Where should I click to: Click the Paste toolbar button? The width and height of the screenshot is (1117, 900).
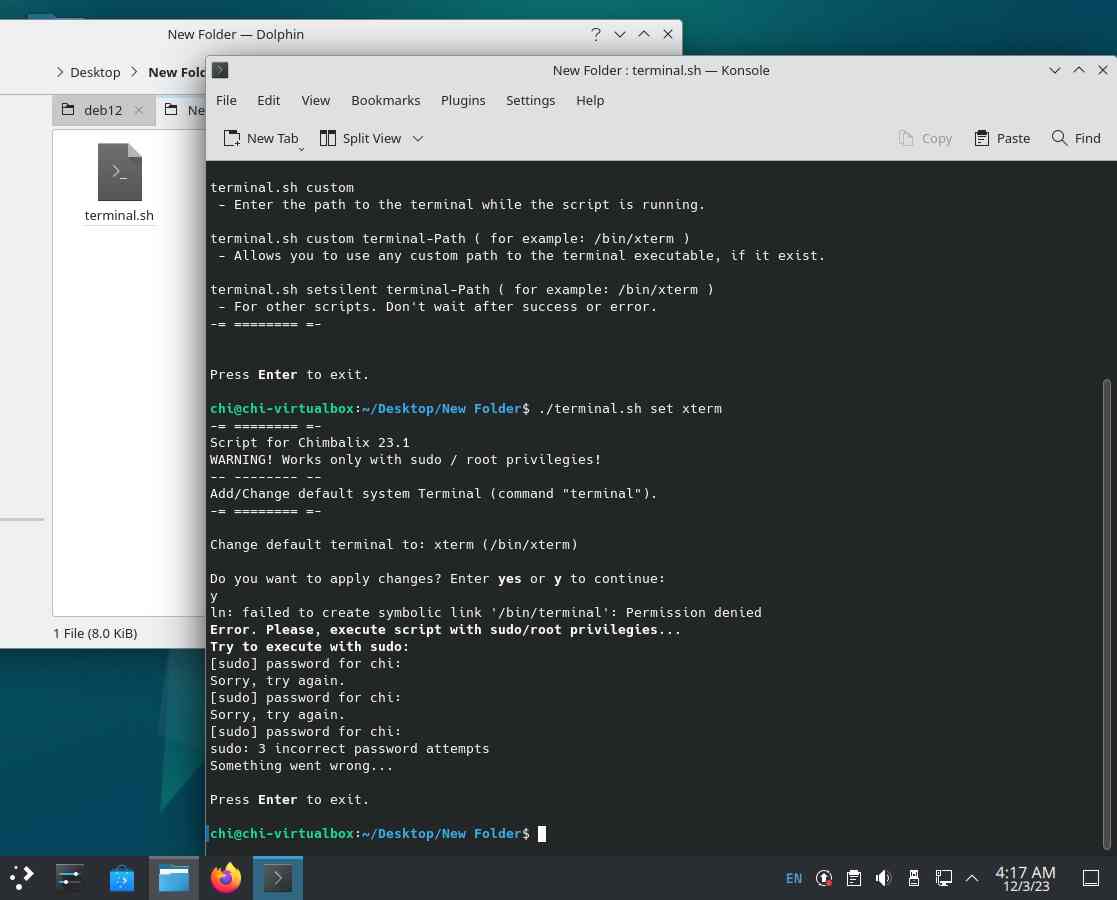(x=1002, y=138)
